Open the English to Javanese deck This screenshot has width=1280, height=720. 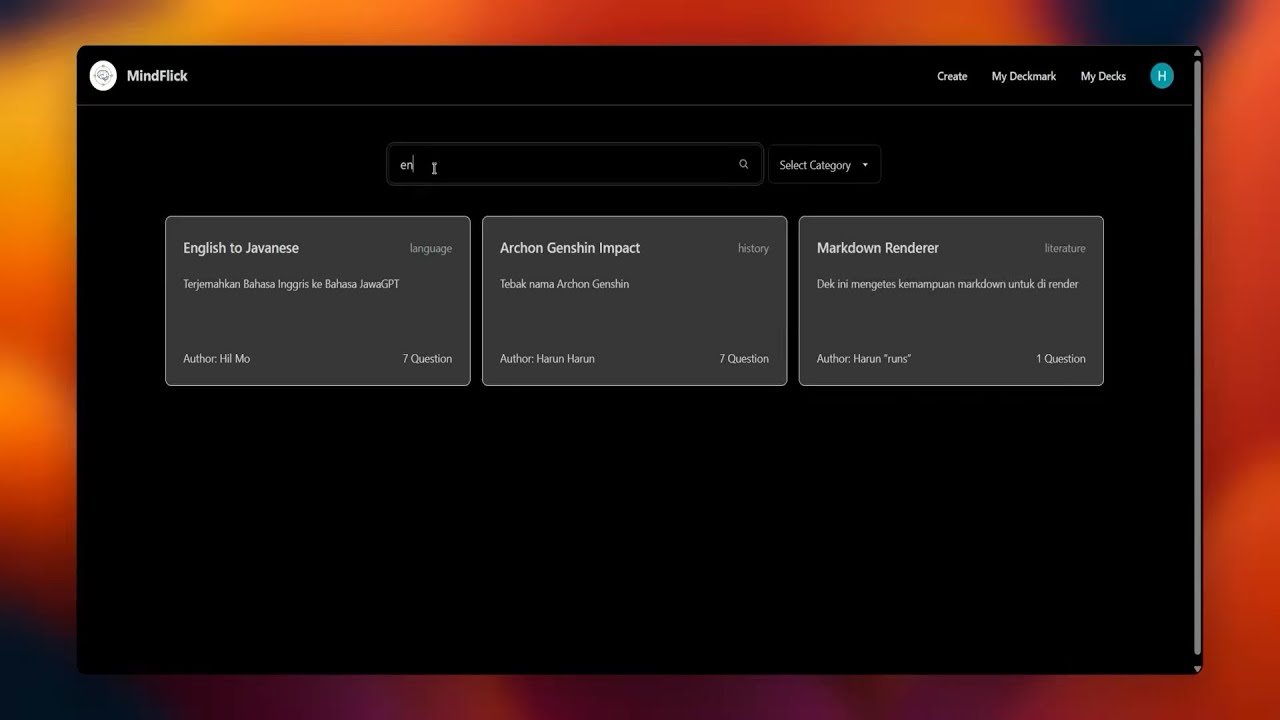[318, 301]
